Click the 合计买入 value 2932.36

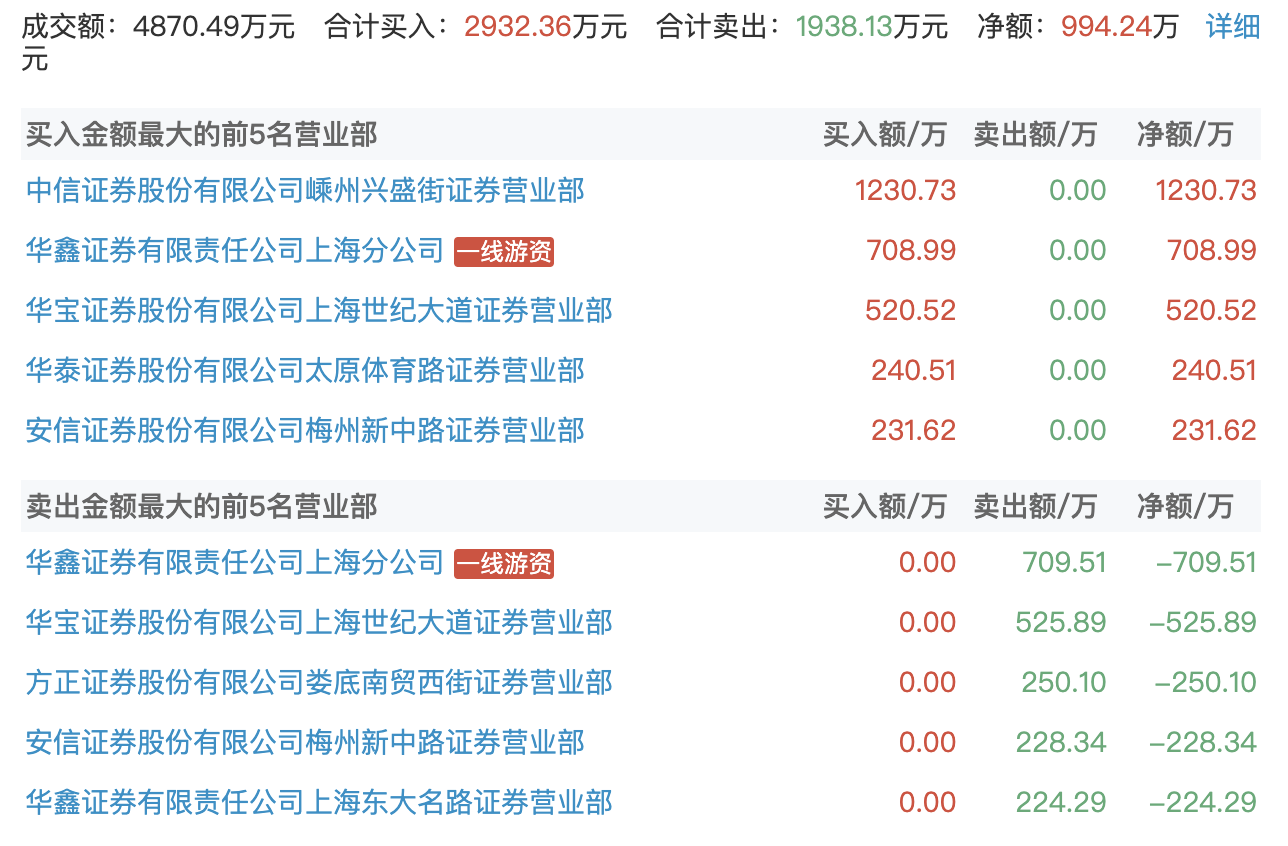click(x=510, y=27)
